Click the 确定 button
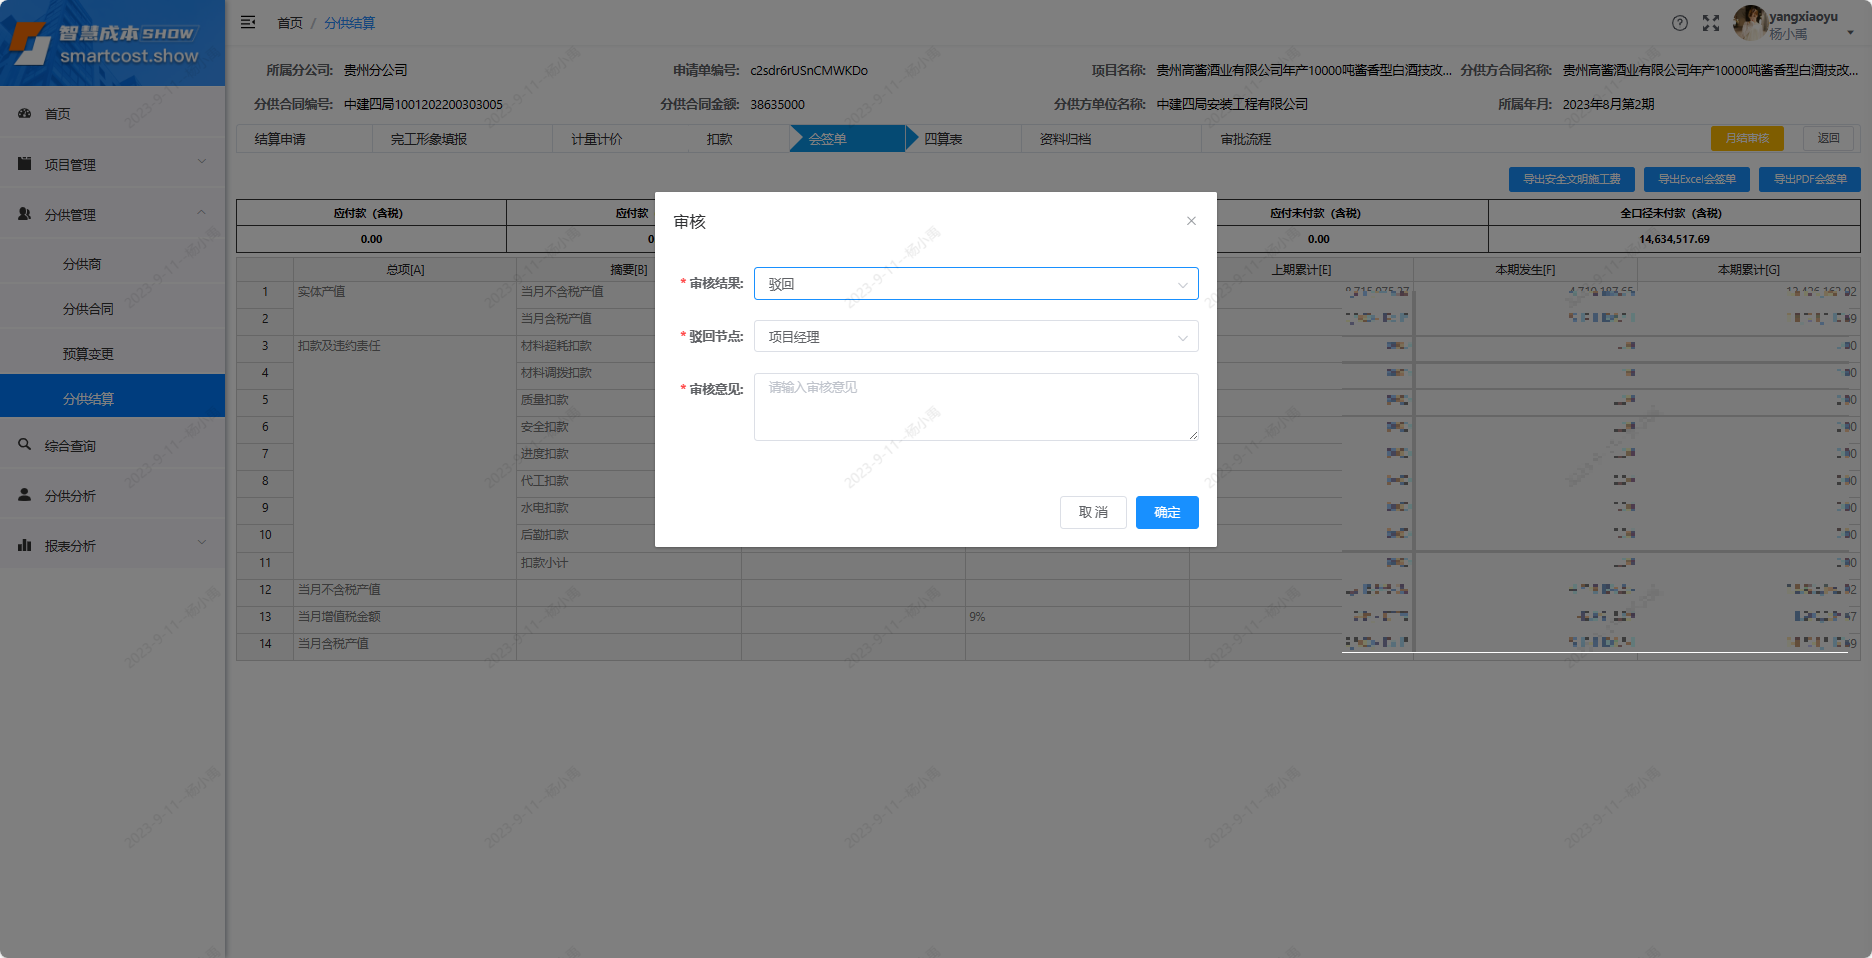Image resolution: width=1872 pixels, height=958 pixels. [1167, 512]
